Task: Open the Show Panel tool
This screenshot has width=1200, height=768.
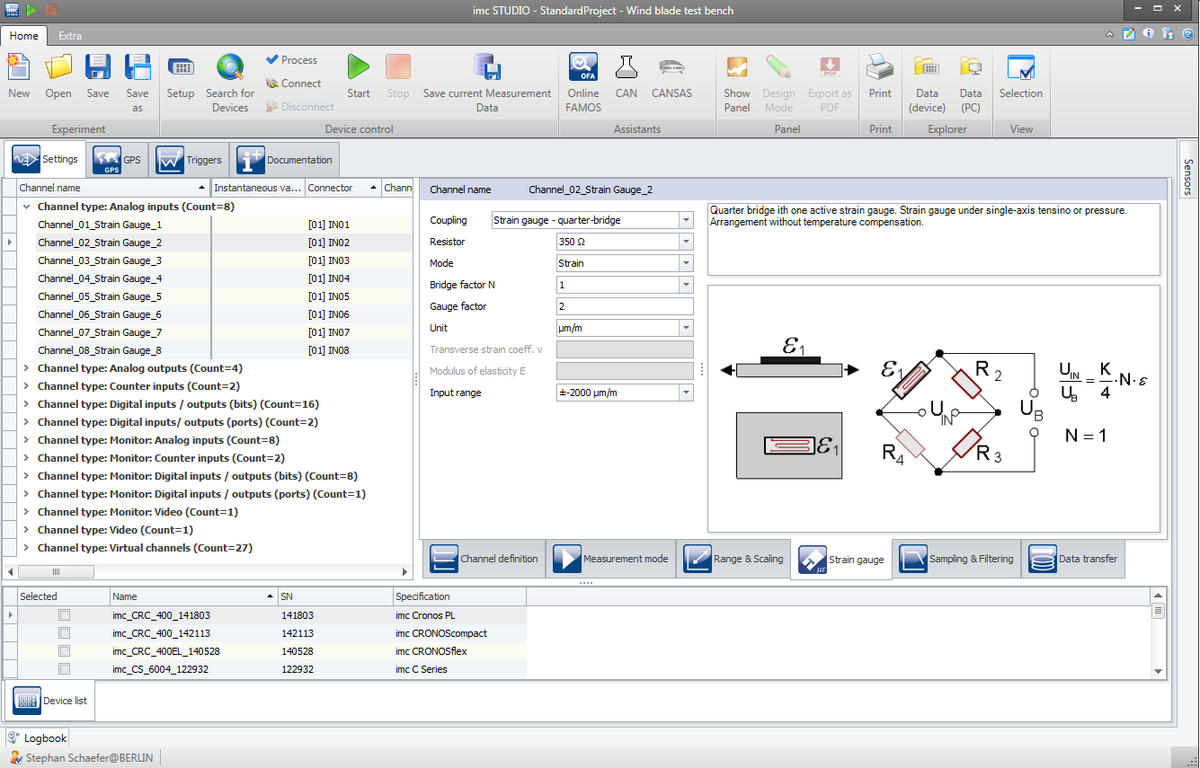Action: point(737,68)
